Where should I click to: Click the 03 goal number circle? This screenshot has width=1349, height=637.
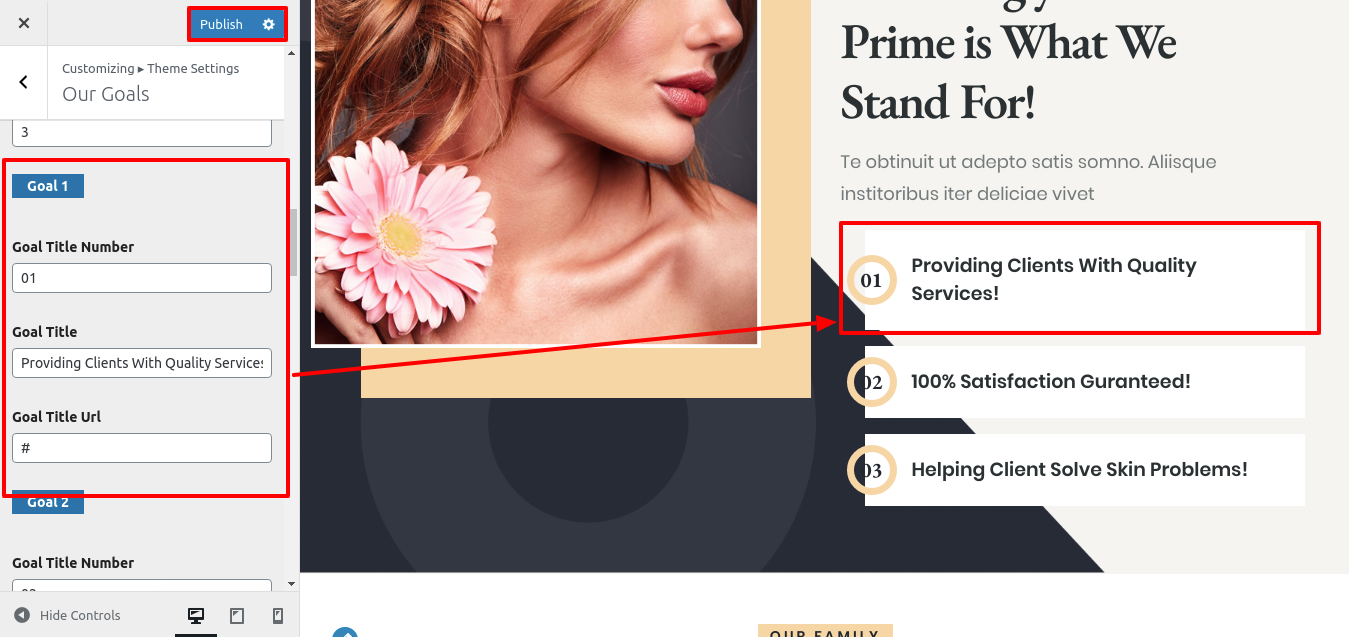click(x=871, y=470)
